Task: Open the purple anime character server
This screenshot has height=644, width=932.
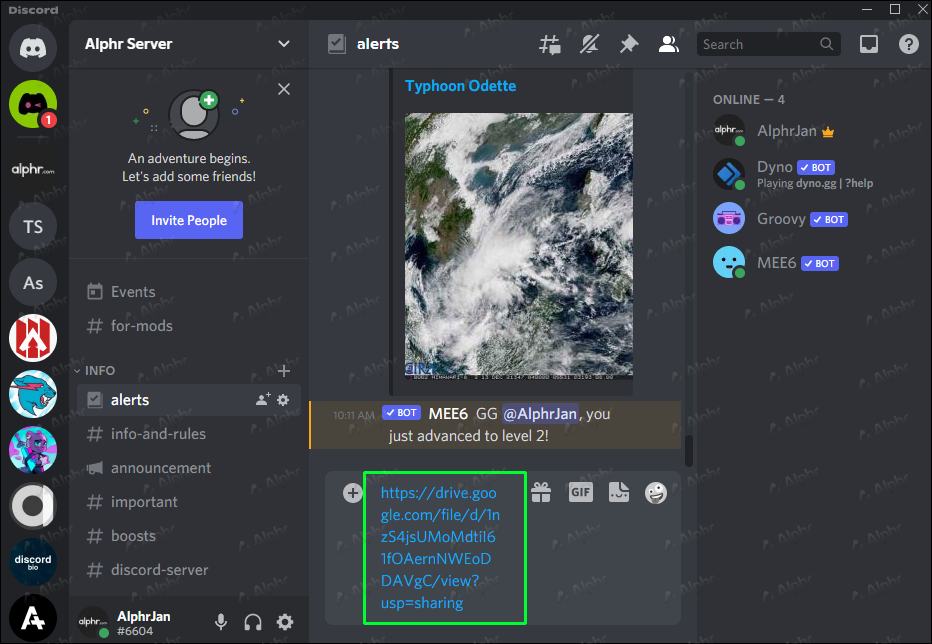Action: pos(33,450)
